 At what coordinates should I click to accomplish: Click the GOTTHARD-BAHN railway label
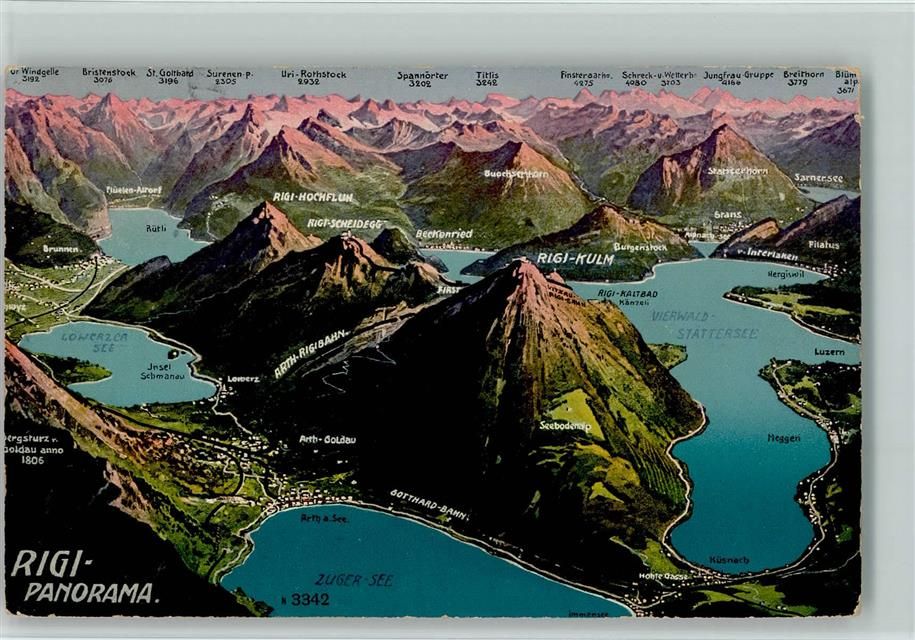coord(429,504)
